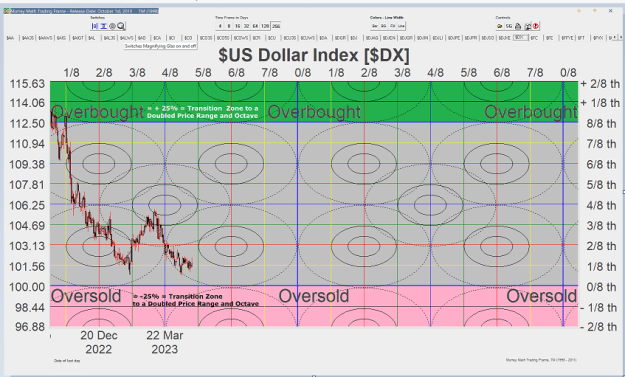
Task: Click the 6/8 th level label
Action: [x=601, y=164]
